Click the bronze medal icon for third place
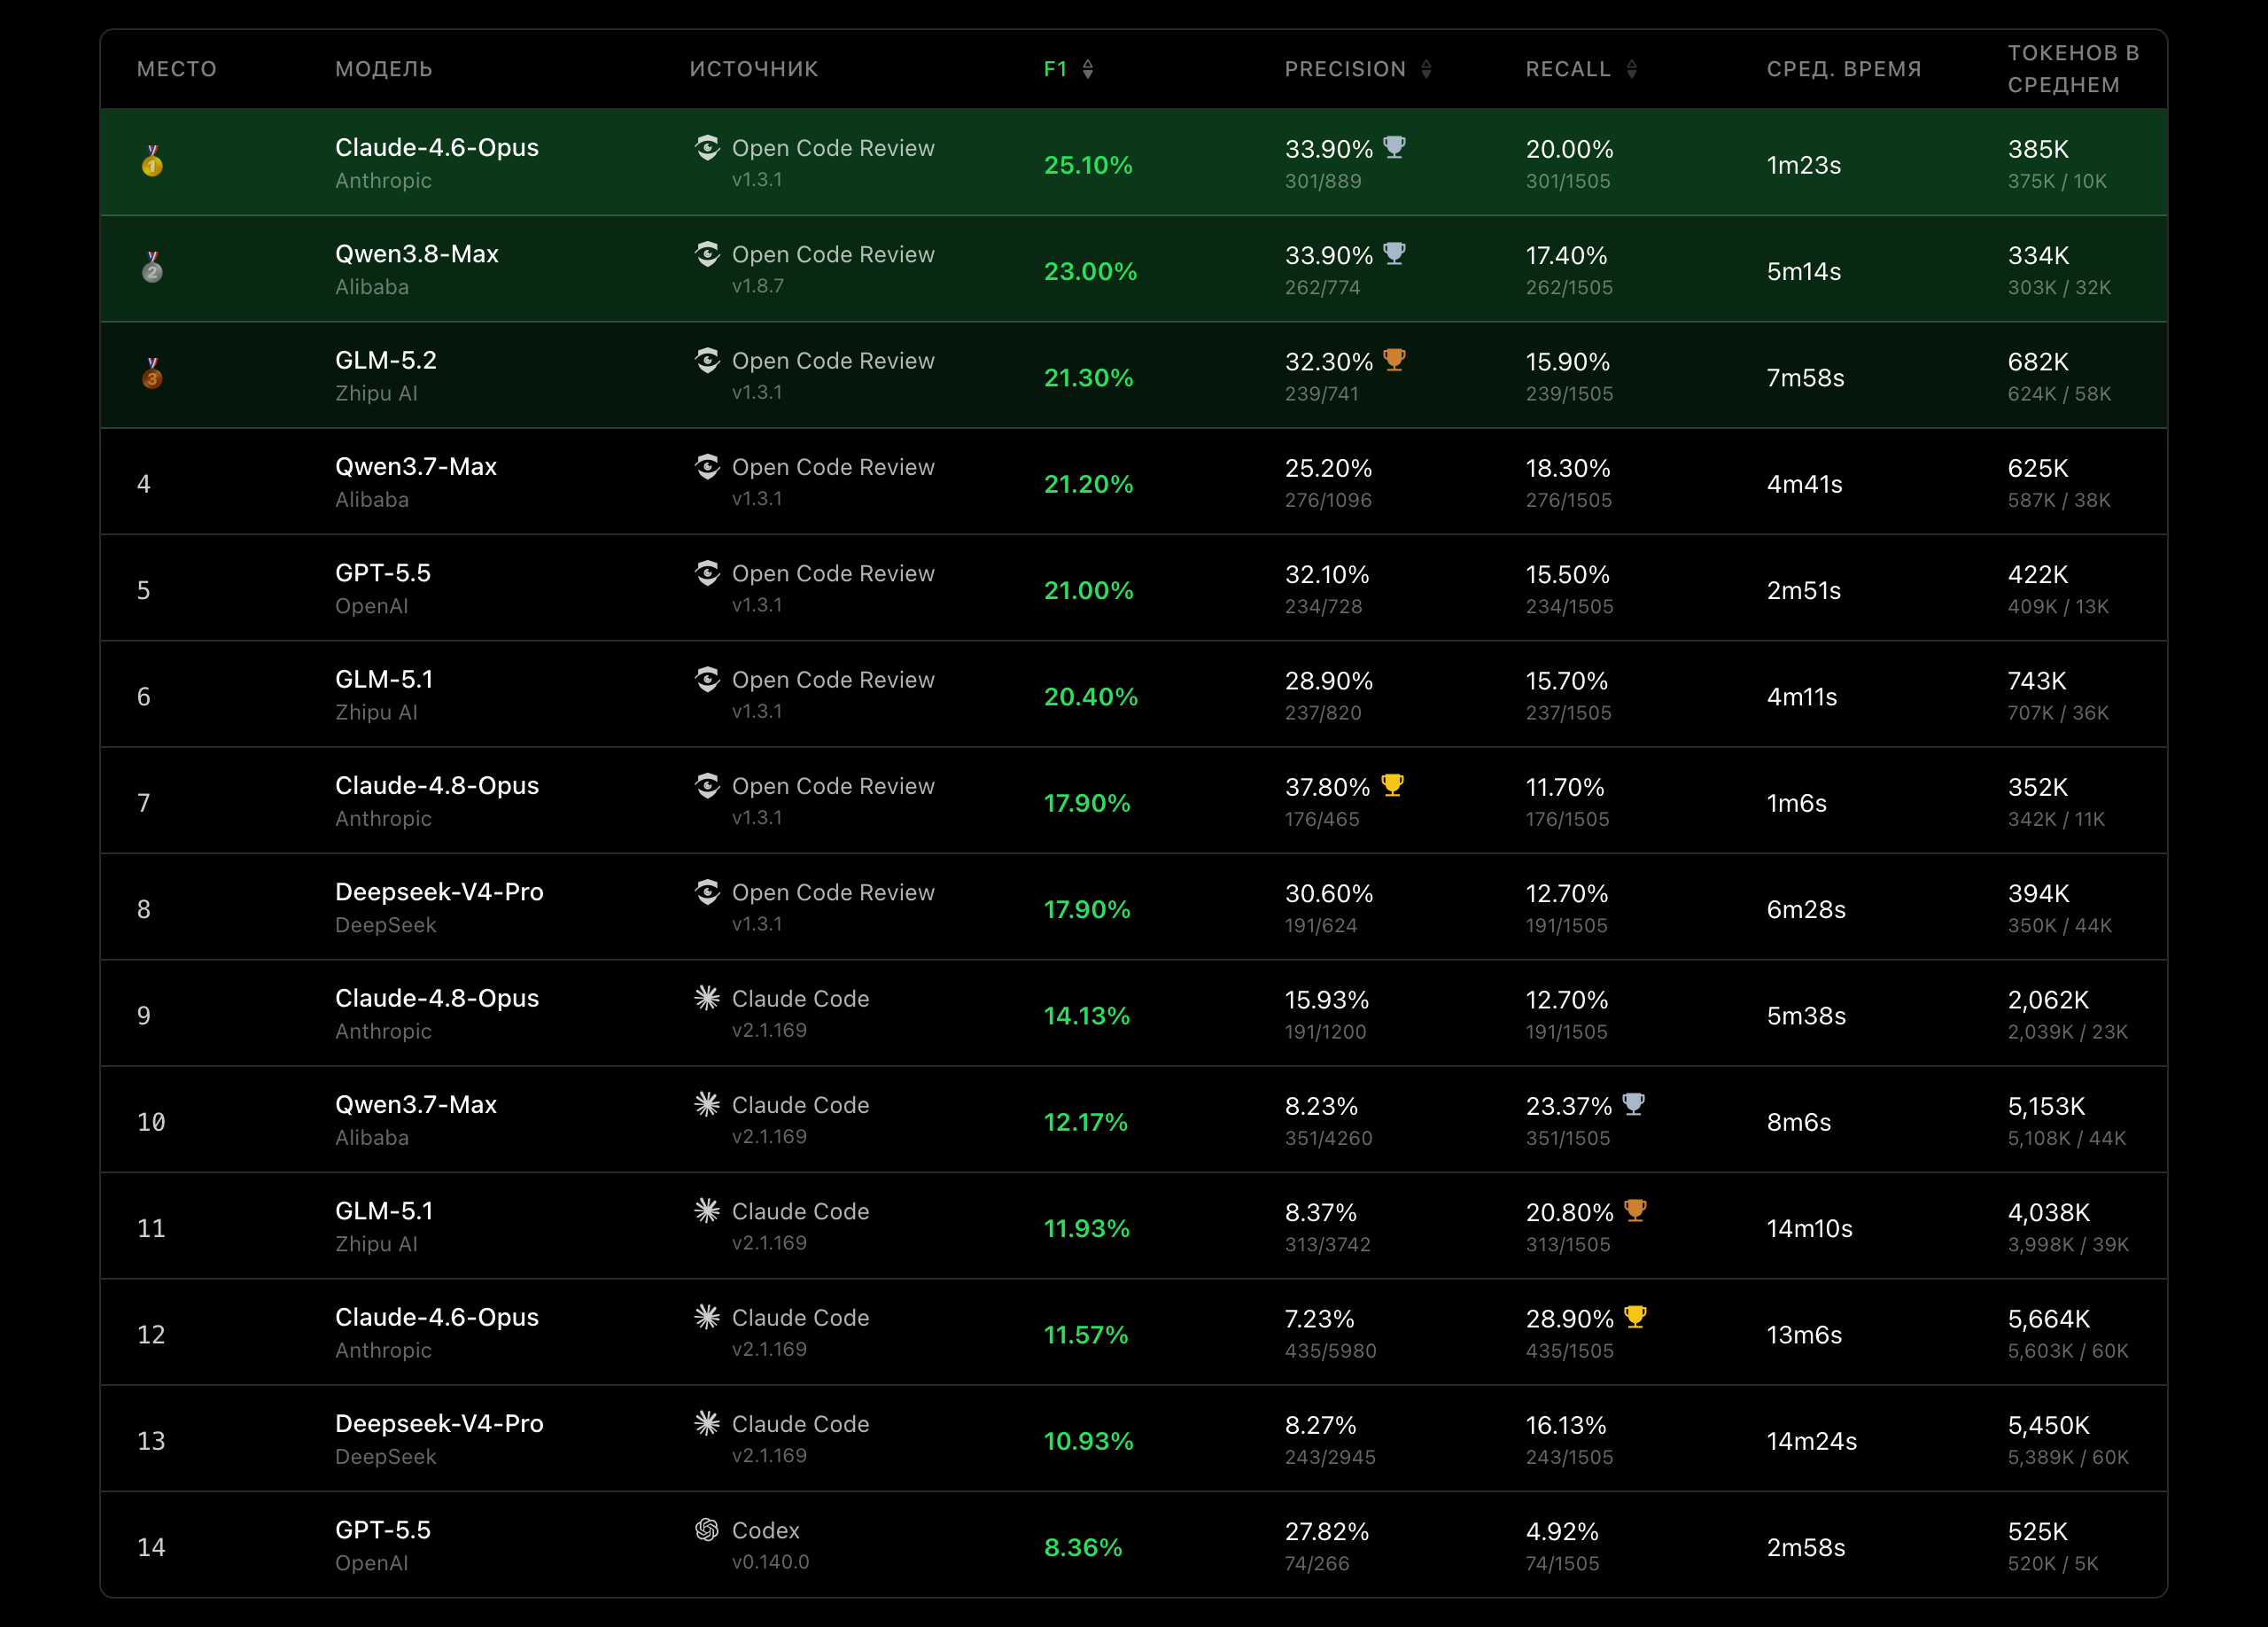This screenshot has height=1627, width=2268. (x=152, y=373)
